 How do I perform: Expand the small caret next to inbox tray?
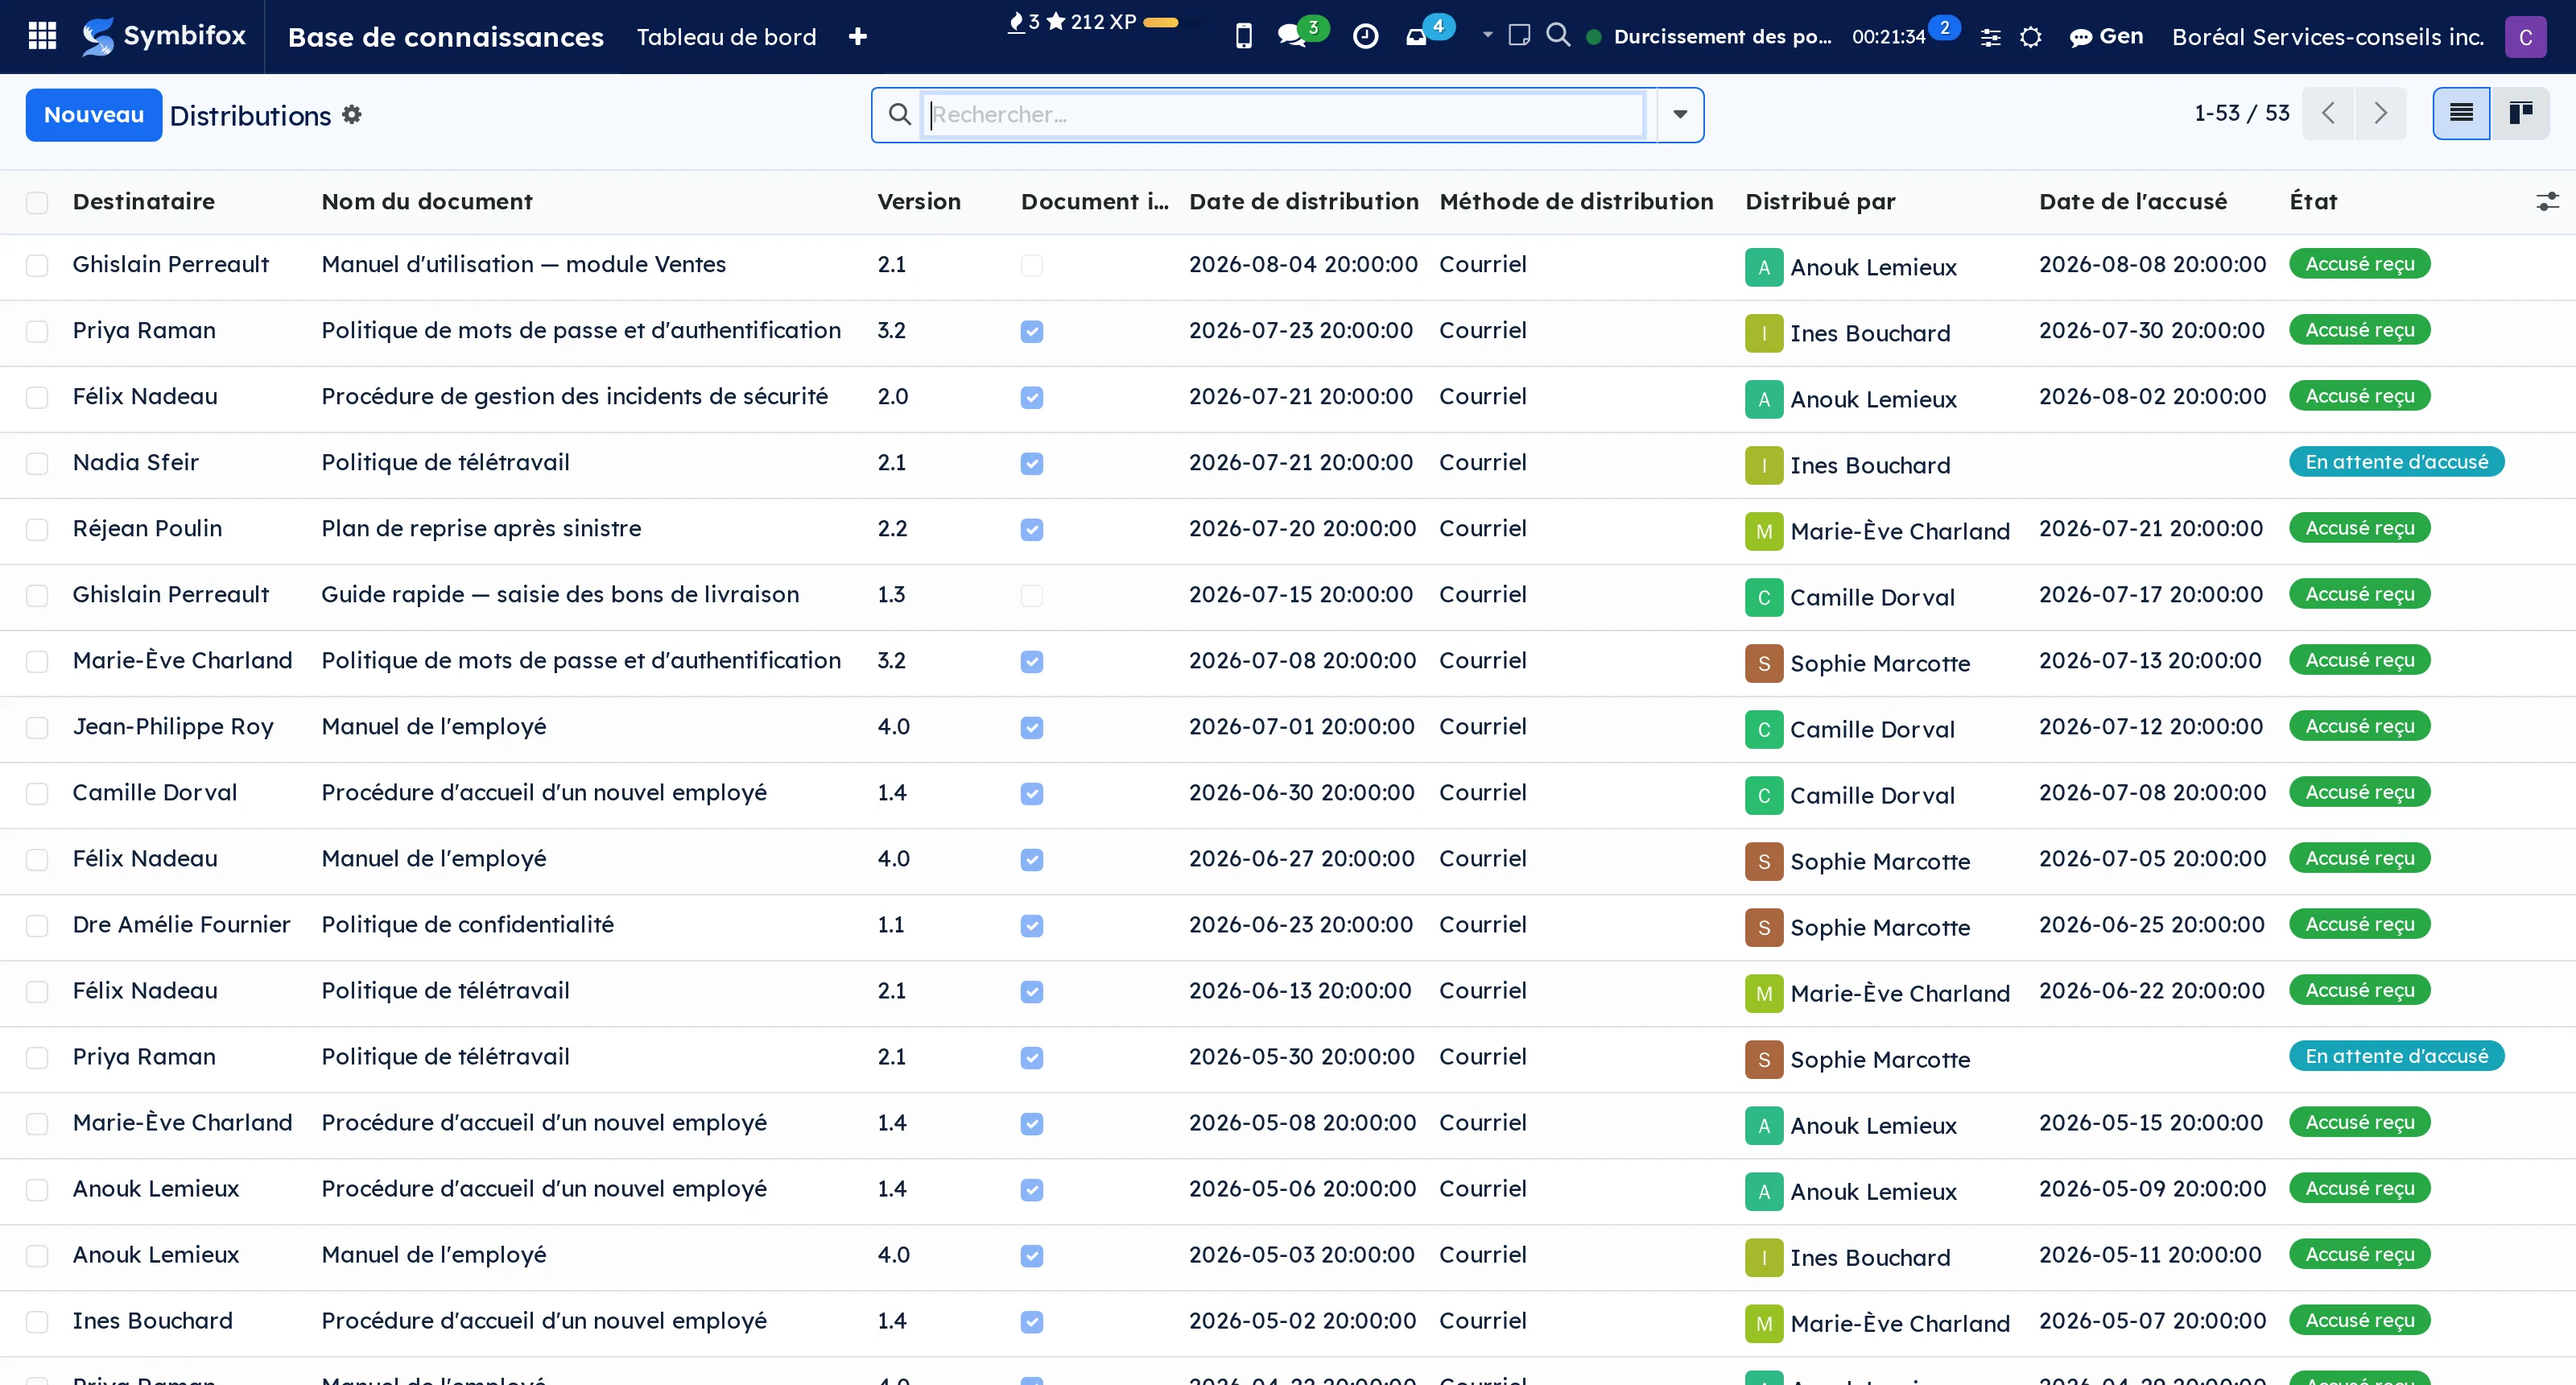(1487, 35)
